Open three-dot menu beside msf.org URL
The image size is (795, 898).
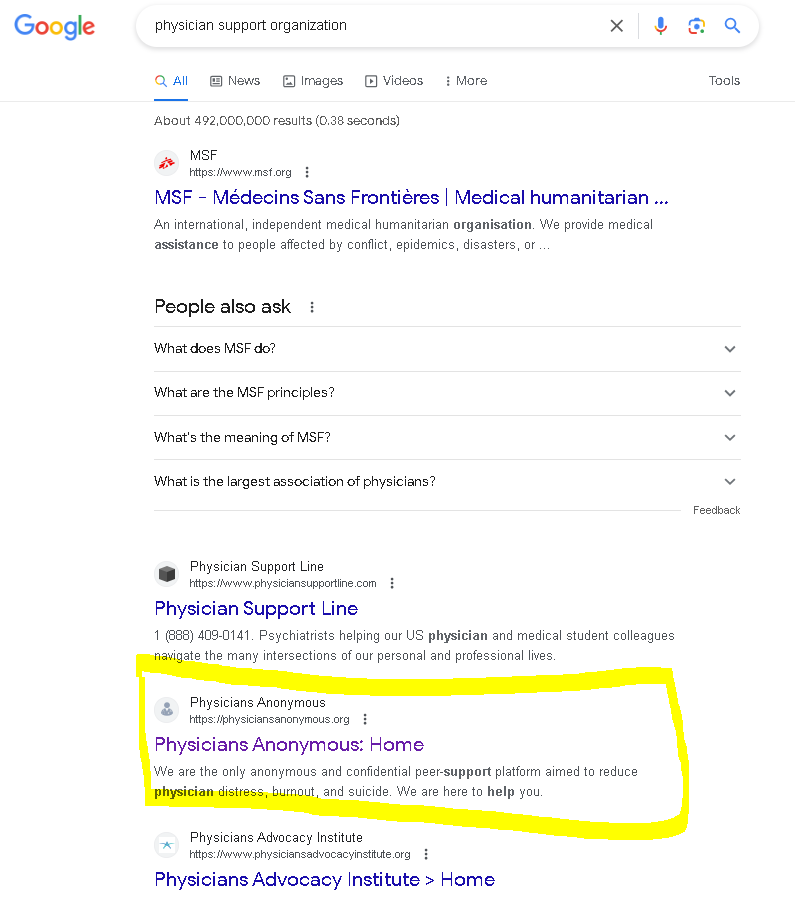(x=307, y=172)
